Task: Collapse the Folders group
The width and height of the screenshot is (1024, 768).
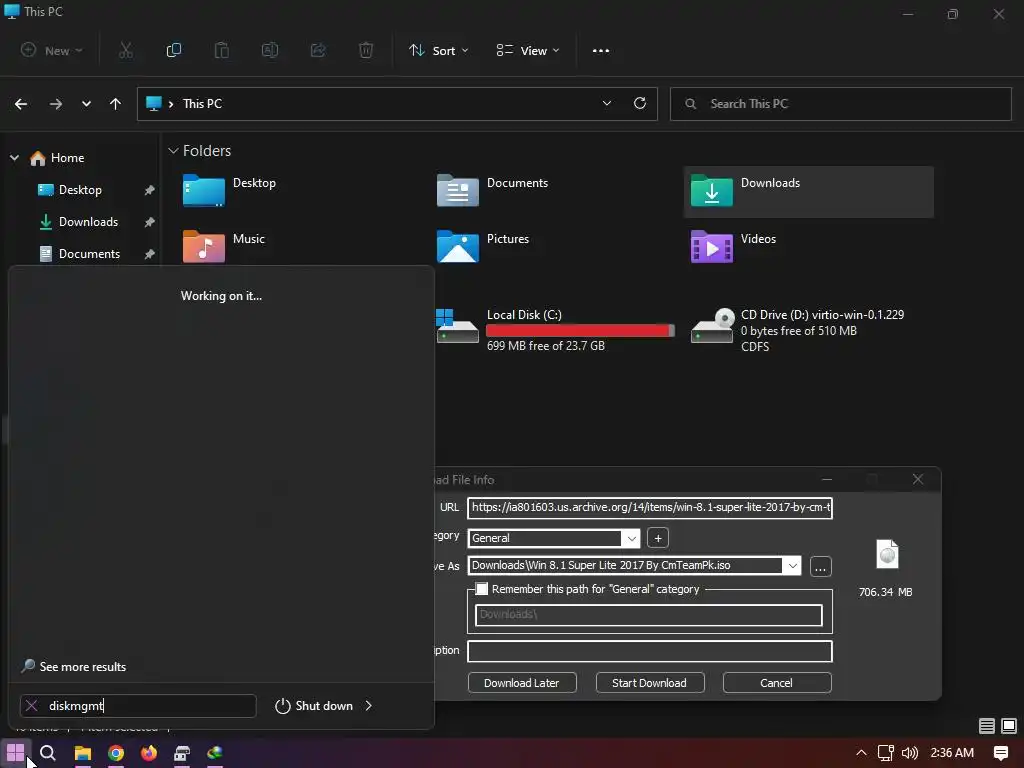Action: (x=173, y=151)
